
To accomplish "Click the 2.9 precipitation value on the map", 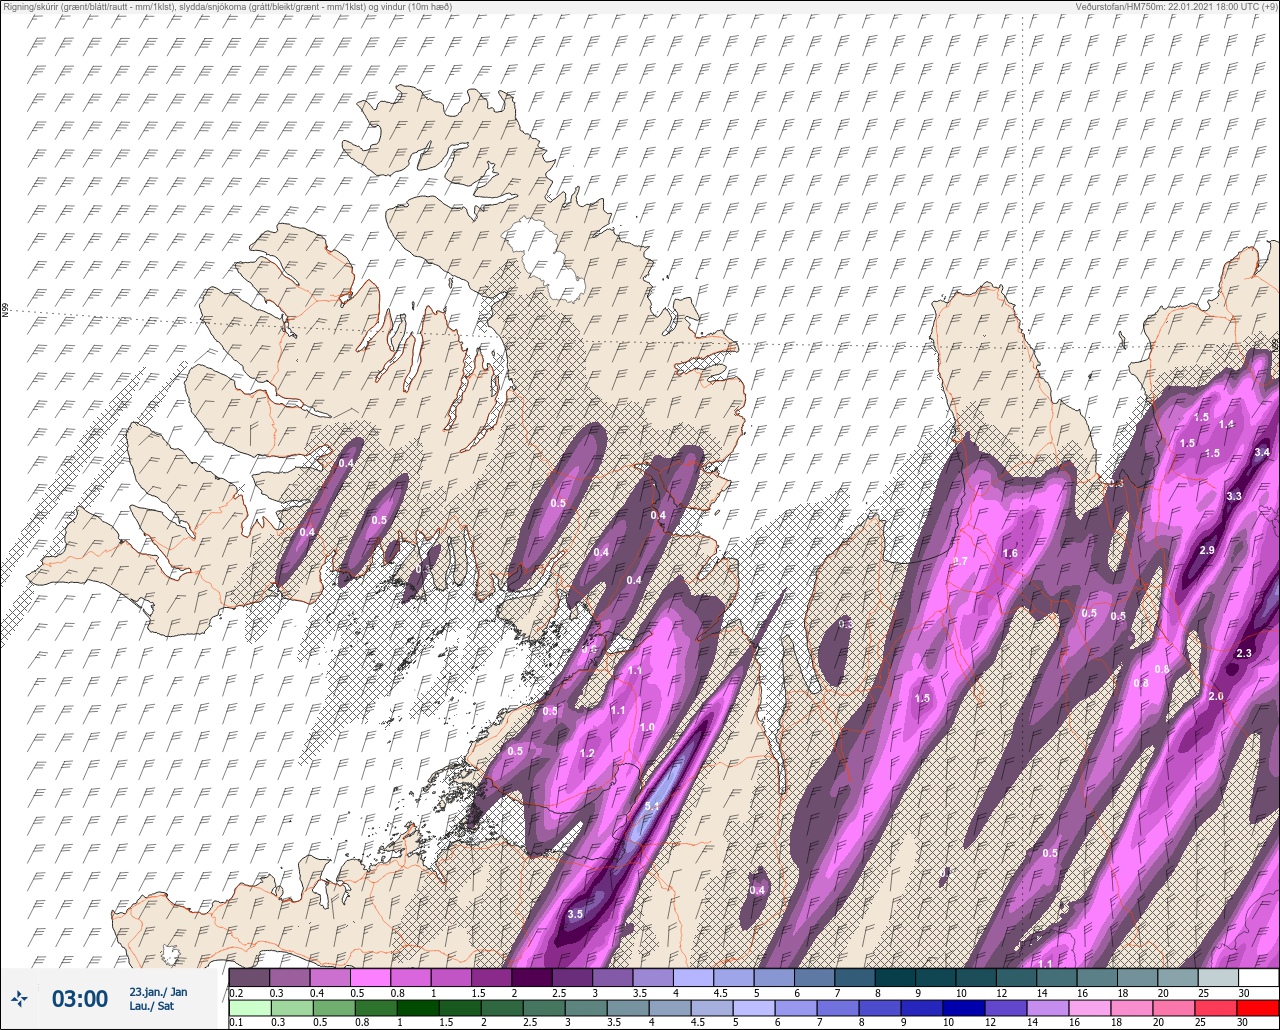I will tap(1207, 550).
